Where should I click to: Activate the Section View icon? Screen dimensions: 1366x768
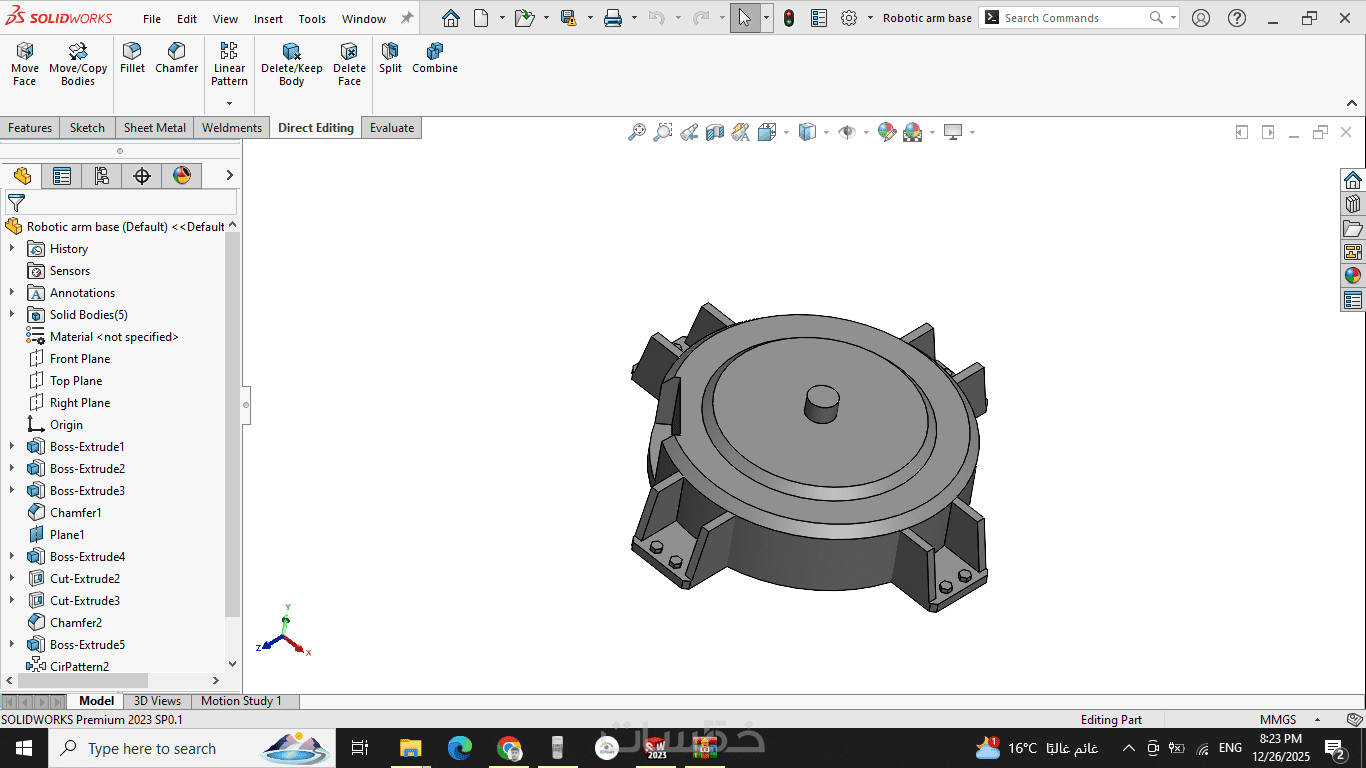point(714,132)
